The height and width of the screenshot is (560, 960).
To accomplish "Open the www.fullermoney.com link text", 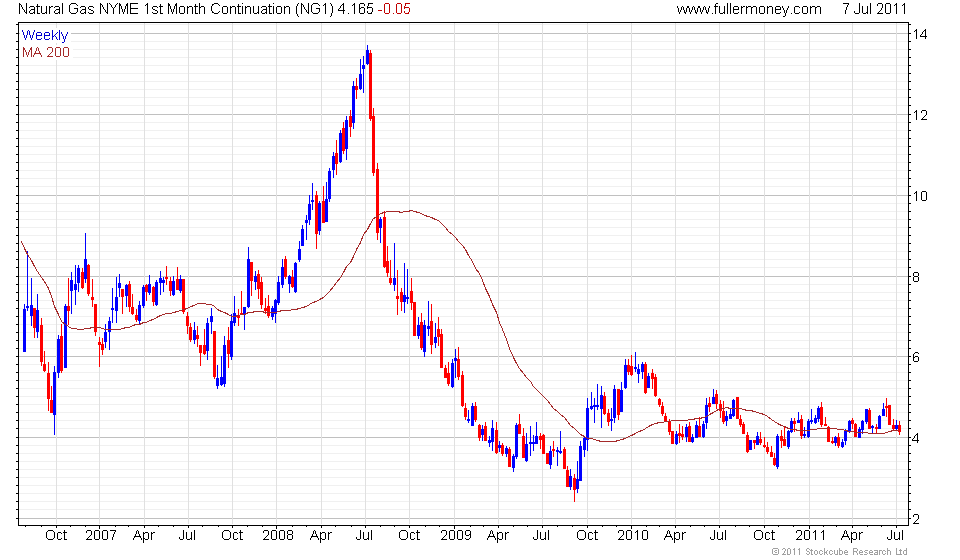I will coord(749,9).
